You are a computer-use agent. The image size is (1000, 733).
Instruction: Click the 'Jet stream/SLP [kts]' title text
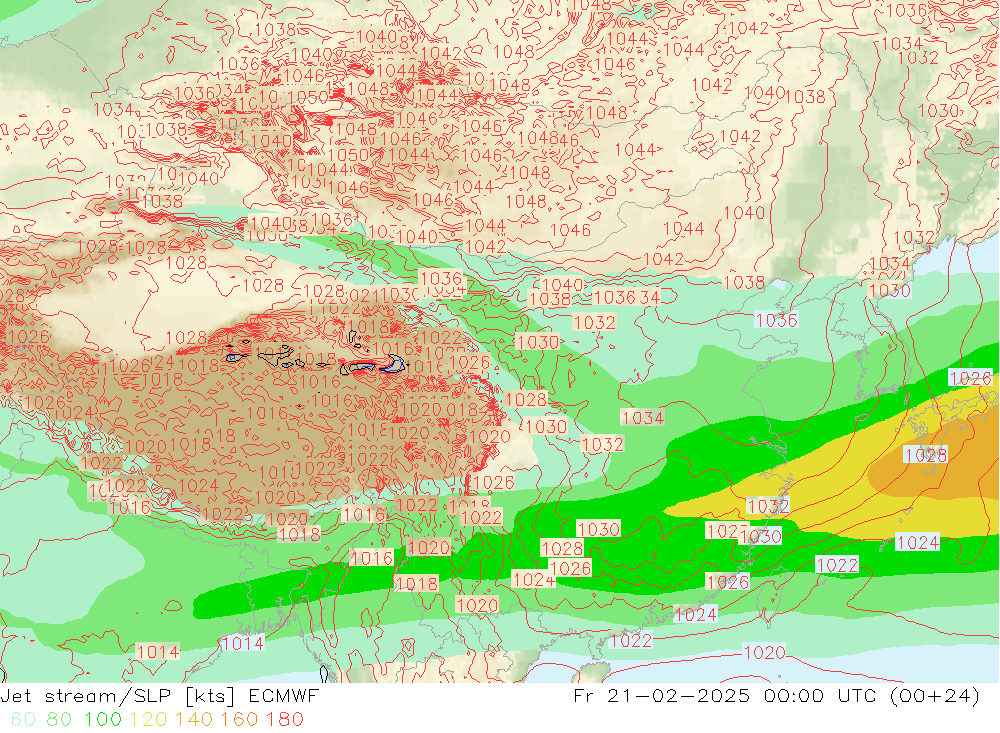coord(119,695)
